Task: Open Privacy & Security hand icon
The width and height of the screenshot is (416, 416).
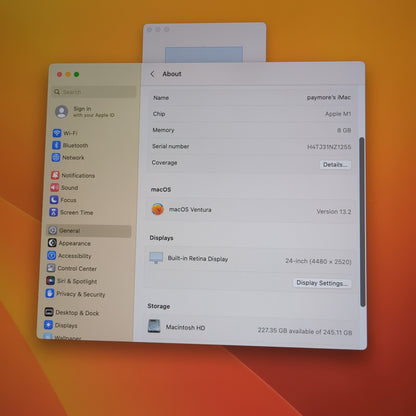Action: (x=50, y=293)
